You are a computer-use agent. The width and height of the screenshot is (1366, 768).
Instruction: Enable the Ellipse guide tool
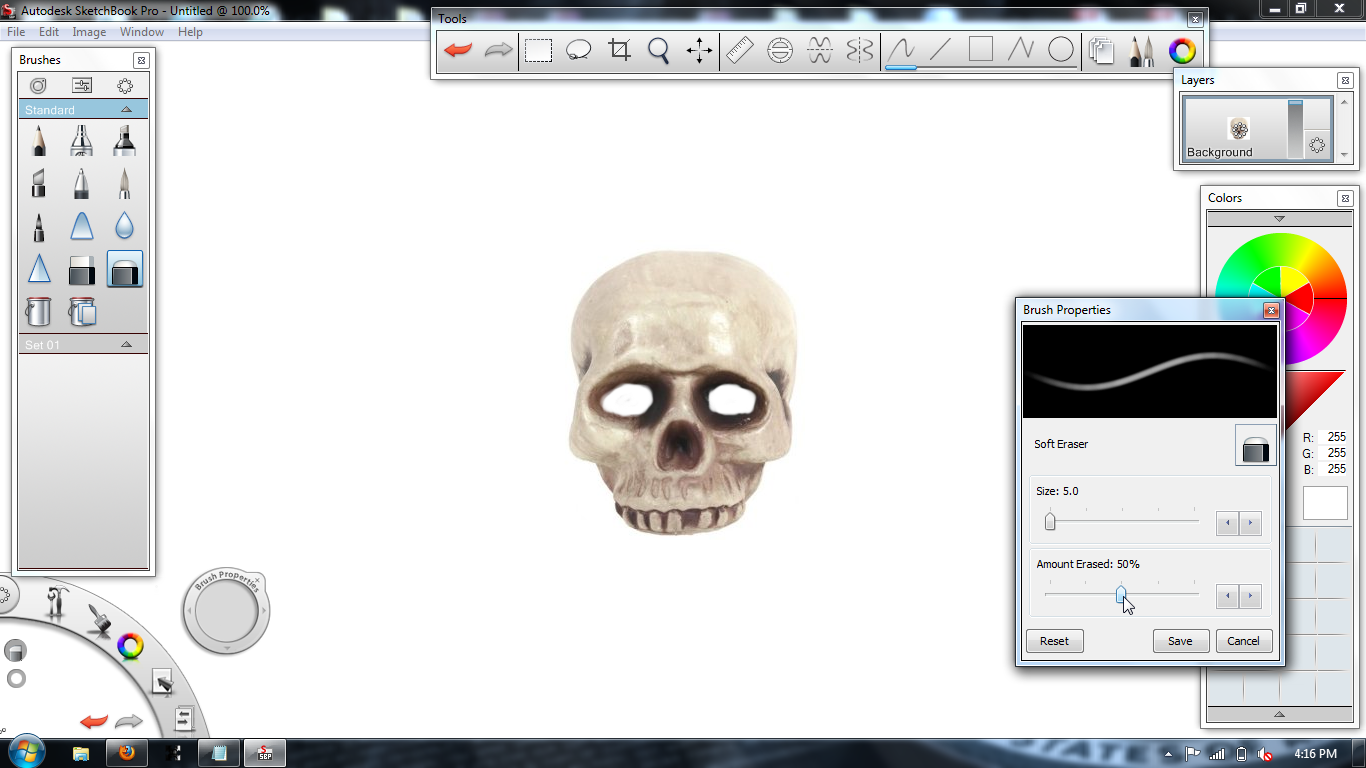pos(780,50)
